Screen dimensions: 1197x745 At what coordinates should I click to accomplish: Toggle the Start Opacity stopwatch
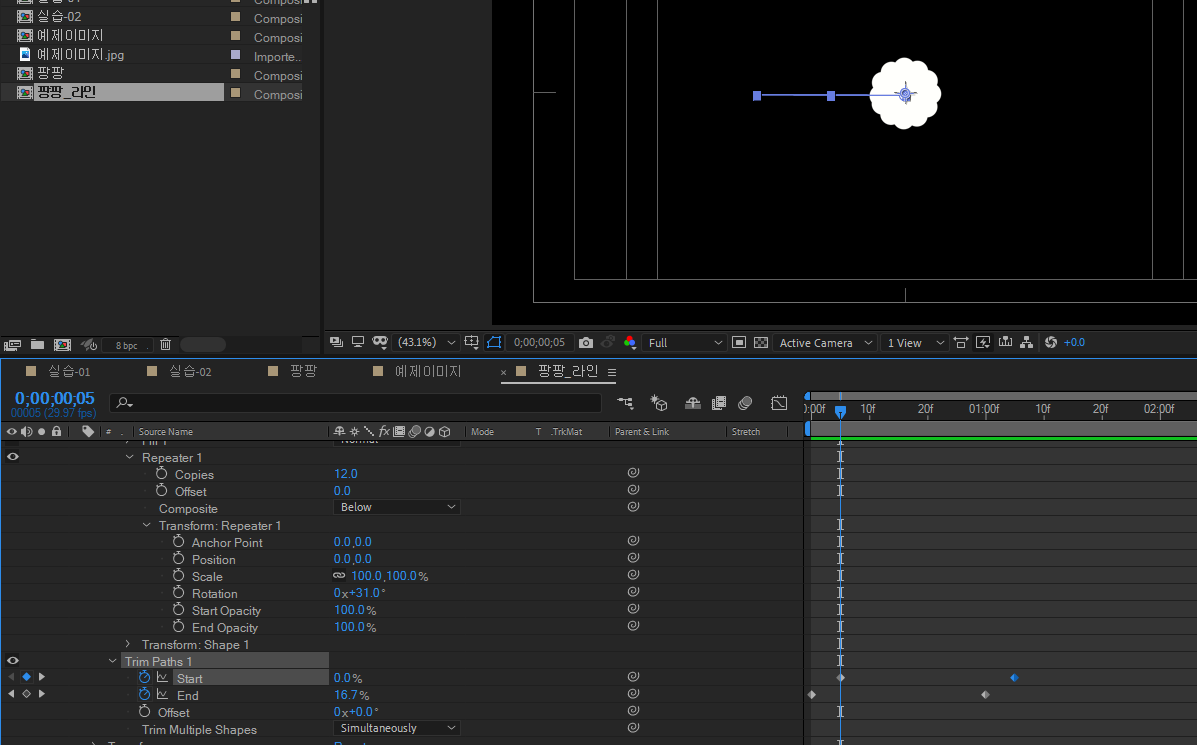click(179, 609)
